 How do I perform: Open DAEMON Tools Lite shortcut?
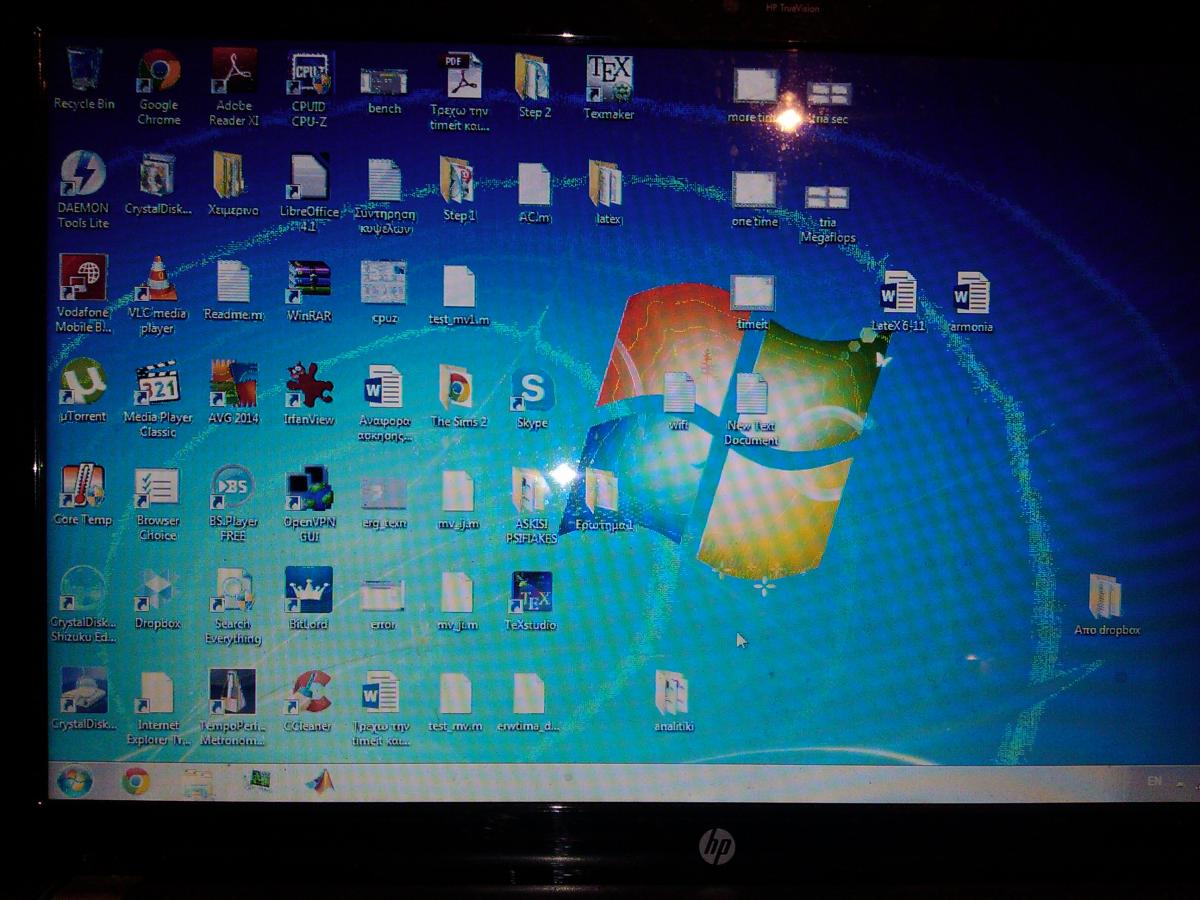pos(83,173)
